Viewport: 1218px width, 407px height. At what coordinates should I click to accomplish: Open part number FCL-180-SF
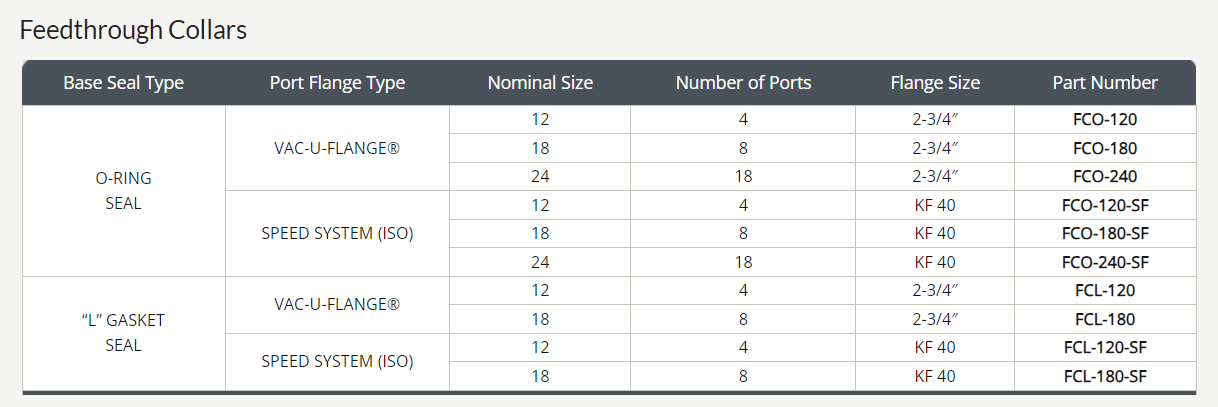(x=1105, y=376)
